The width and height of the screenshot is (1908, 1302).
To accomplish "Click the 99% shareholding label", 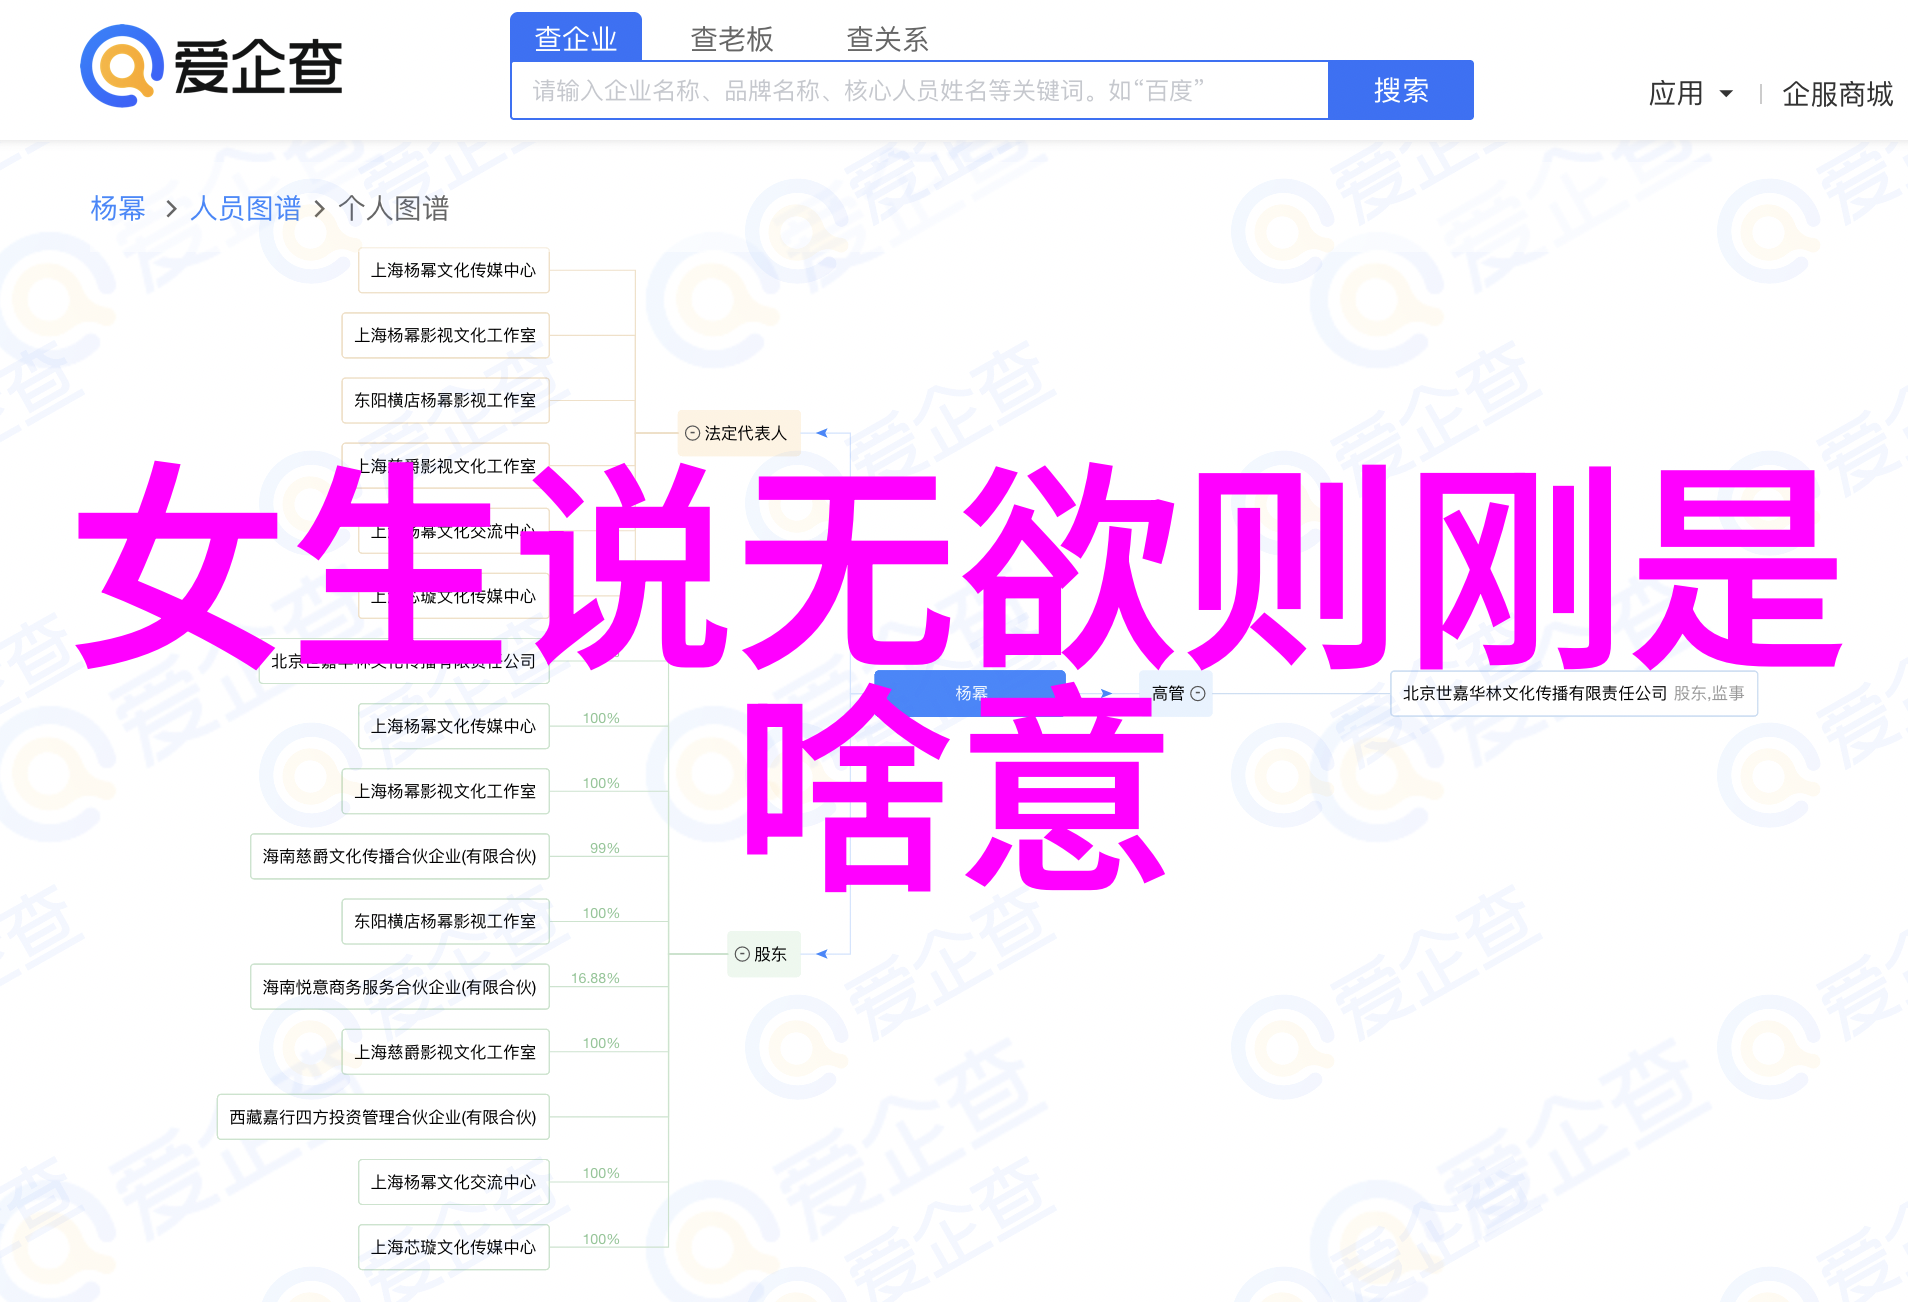I will [x=605, y=848].
